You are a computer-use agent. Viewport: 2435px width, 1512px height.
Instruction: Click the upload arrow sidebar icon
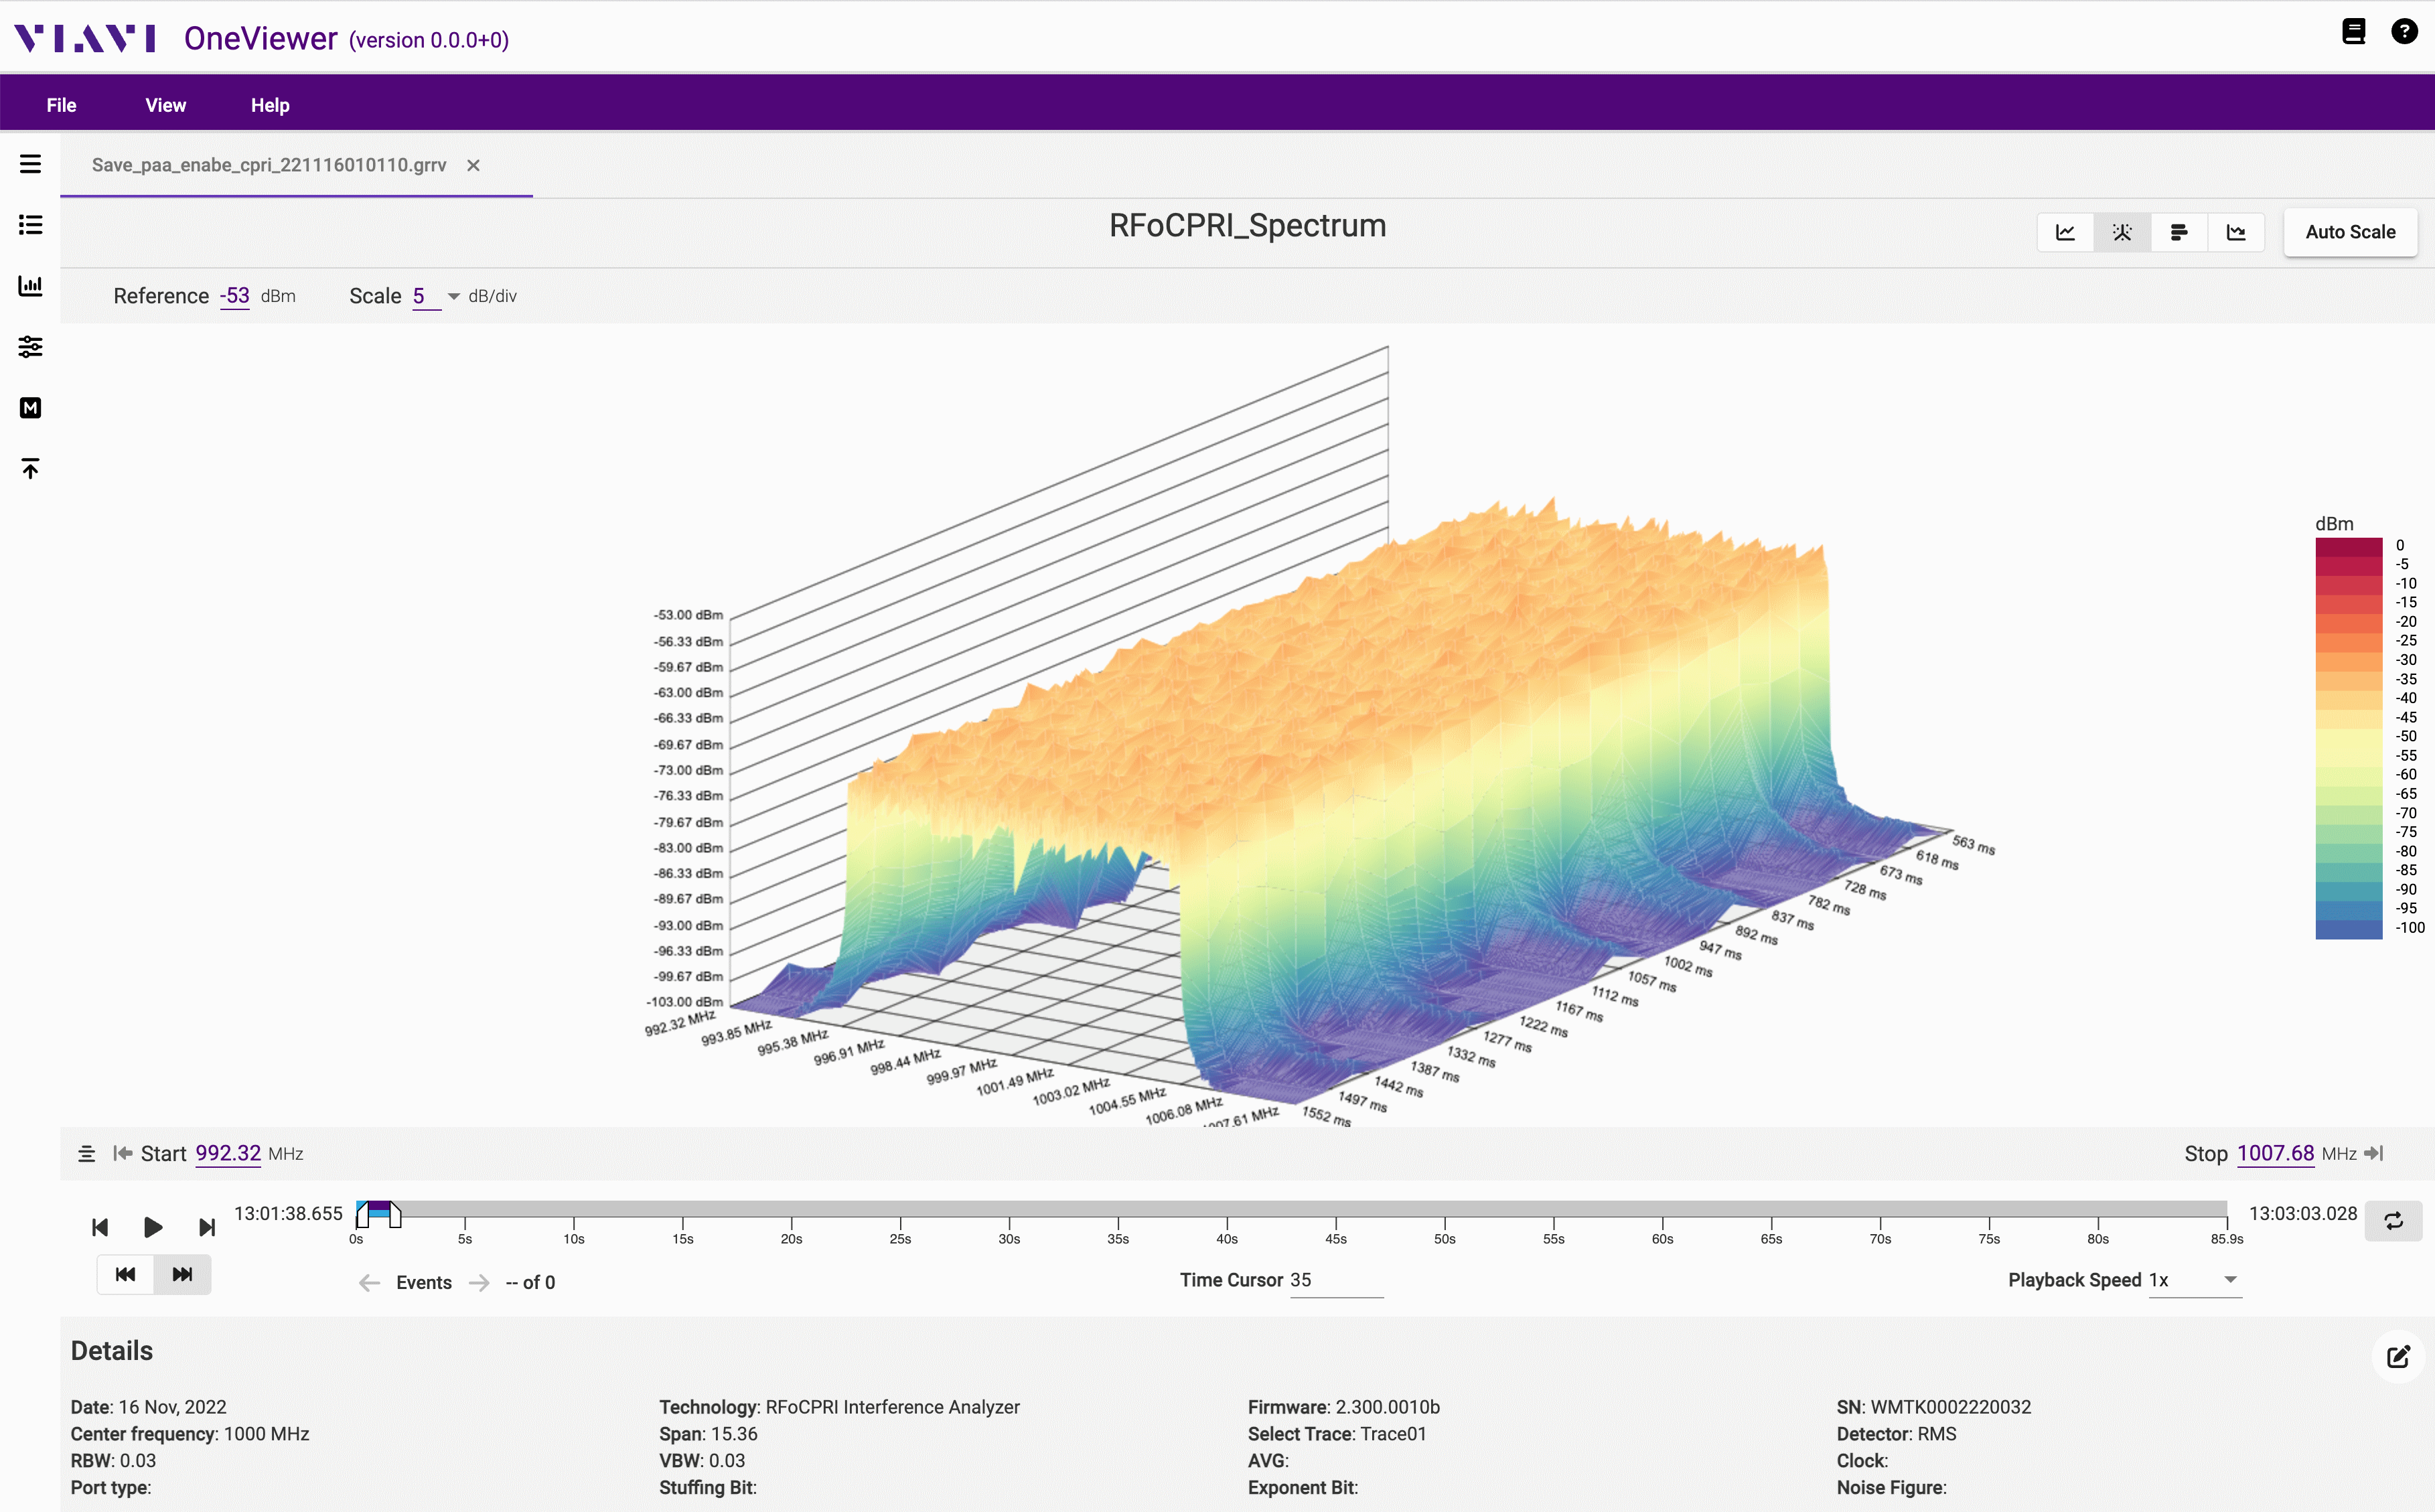point(30,468)
